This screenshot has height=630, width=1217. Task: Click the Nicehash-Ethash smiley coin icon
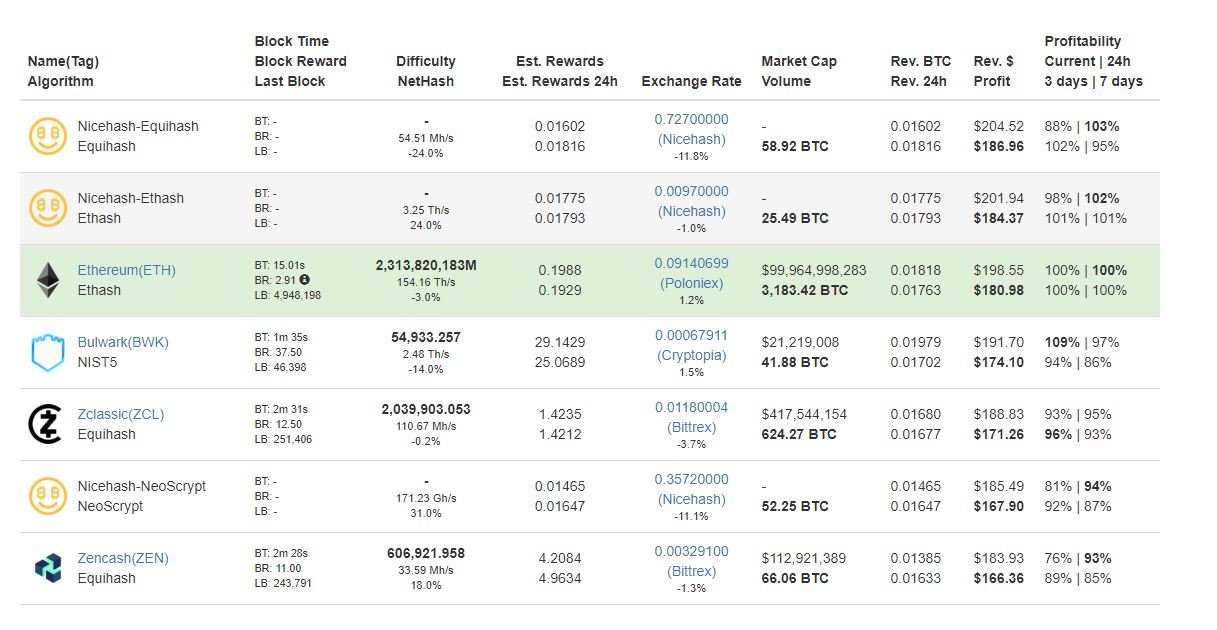click(47, 208)
